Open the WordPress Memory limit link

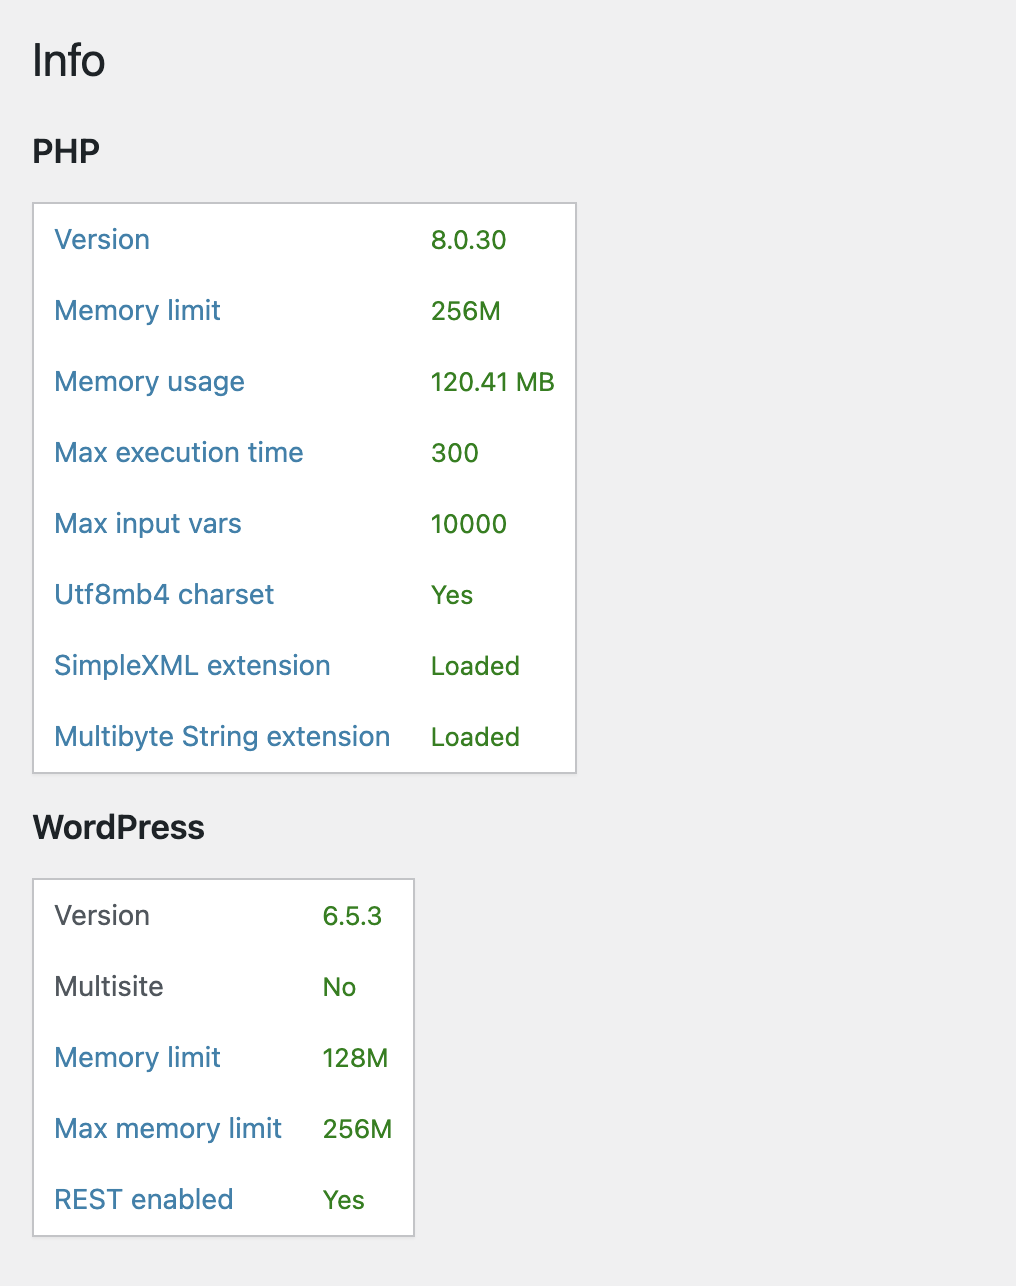tap(138, 1058)
